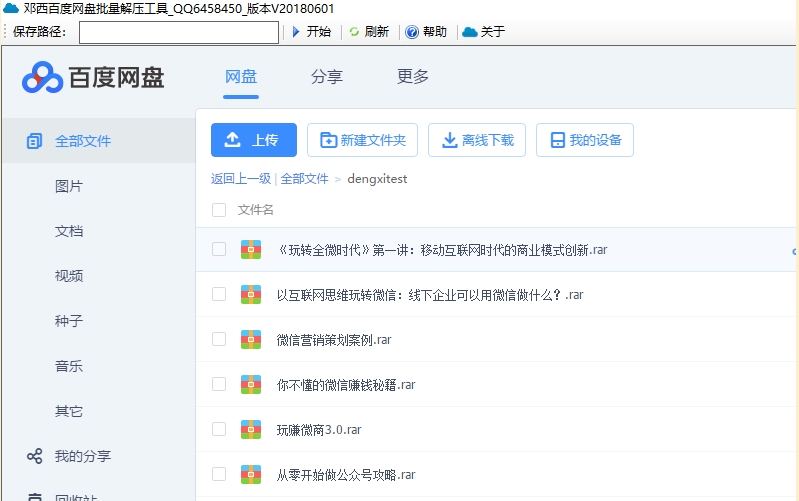
Task: Toggle the select-all 文件名 checkbox
Action: pyautogui.click(x=219, y=210)
